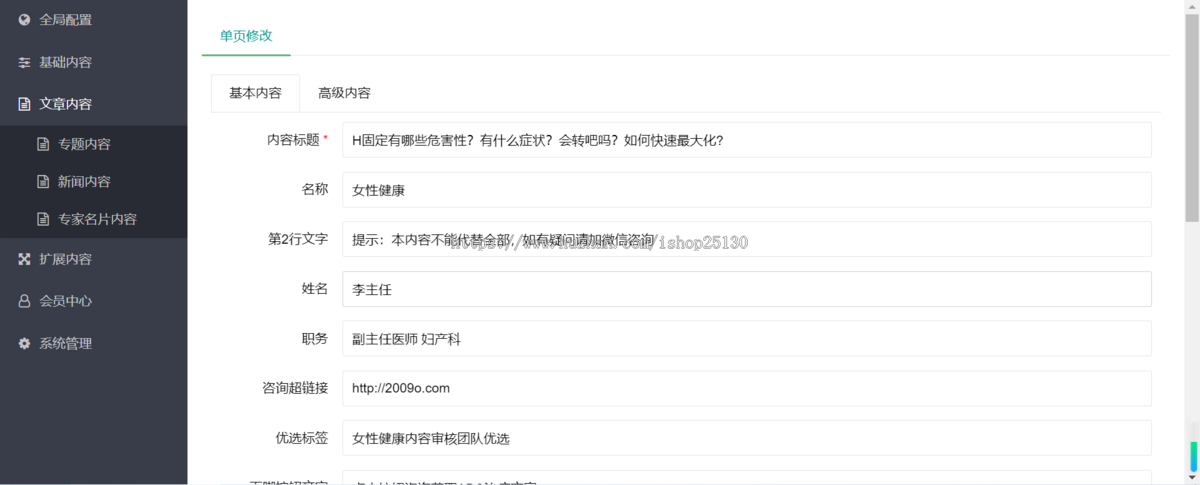The height and width of the screenshot is (485, 1200).
Task: Click the 优选标签 label text
Action: coord(301,438)
